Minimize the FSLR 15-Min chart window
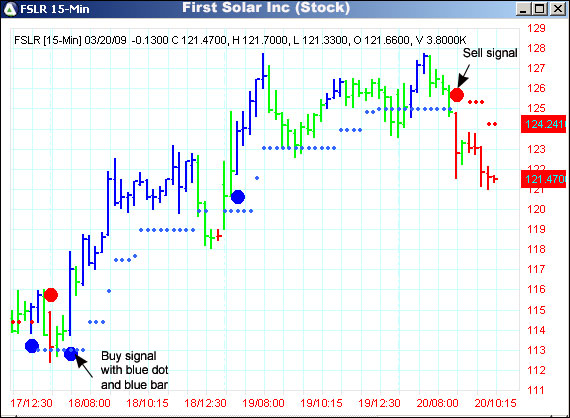Image resolution: width=570 pixels, height=418 pixels. pyautogui.click(x=522, y=8)
